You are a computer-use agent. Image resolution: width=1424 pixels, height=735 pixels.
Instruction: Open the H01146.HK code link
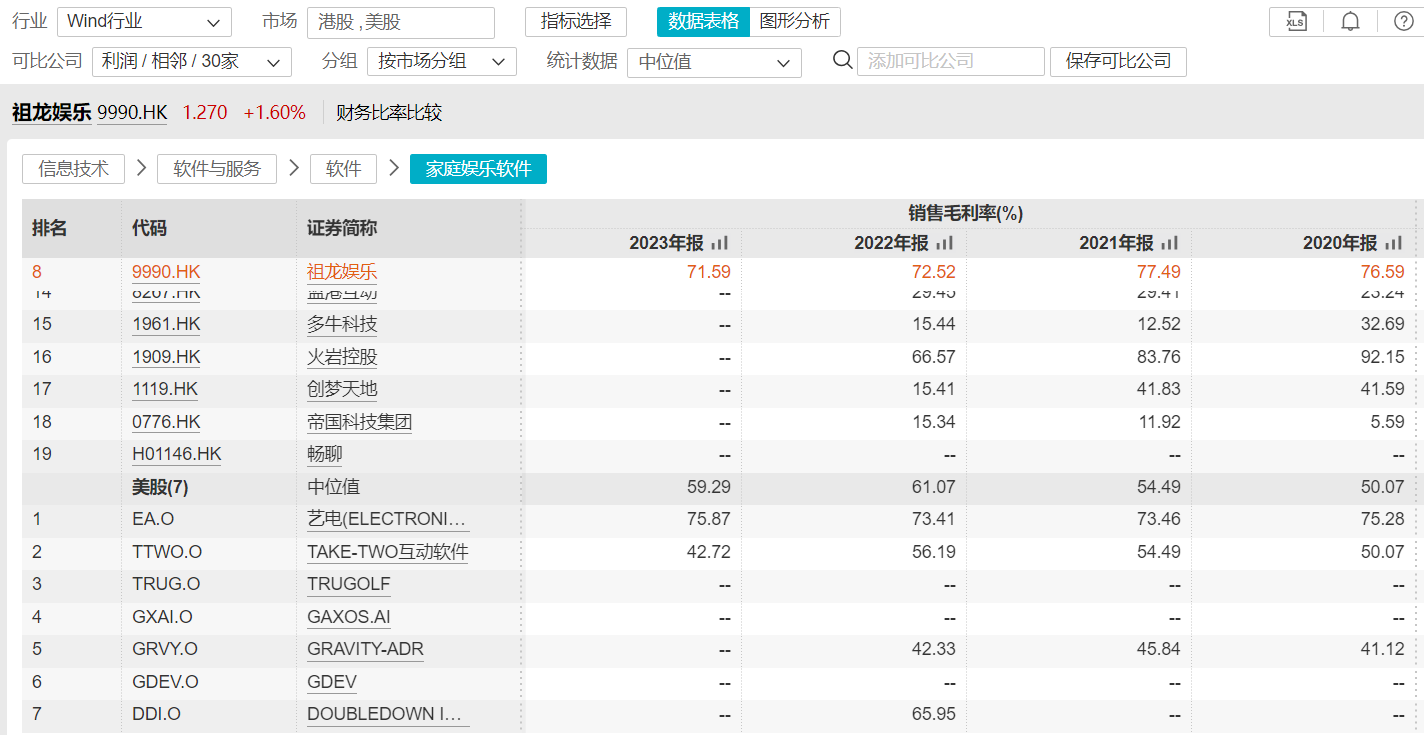point(177,454)
